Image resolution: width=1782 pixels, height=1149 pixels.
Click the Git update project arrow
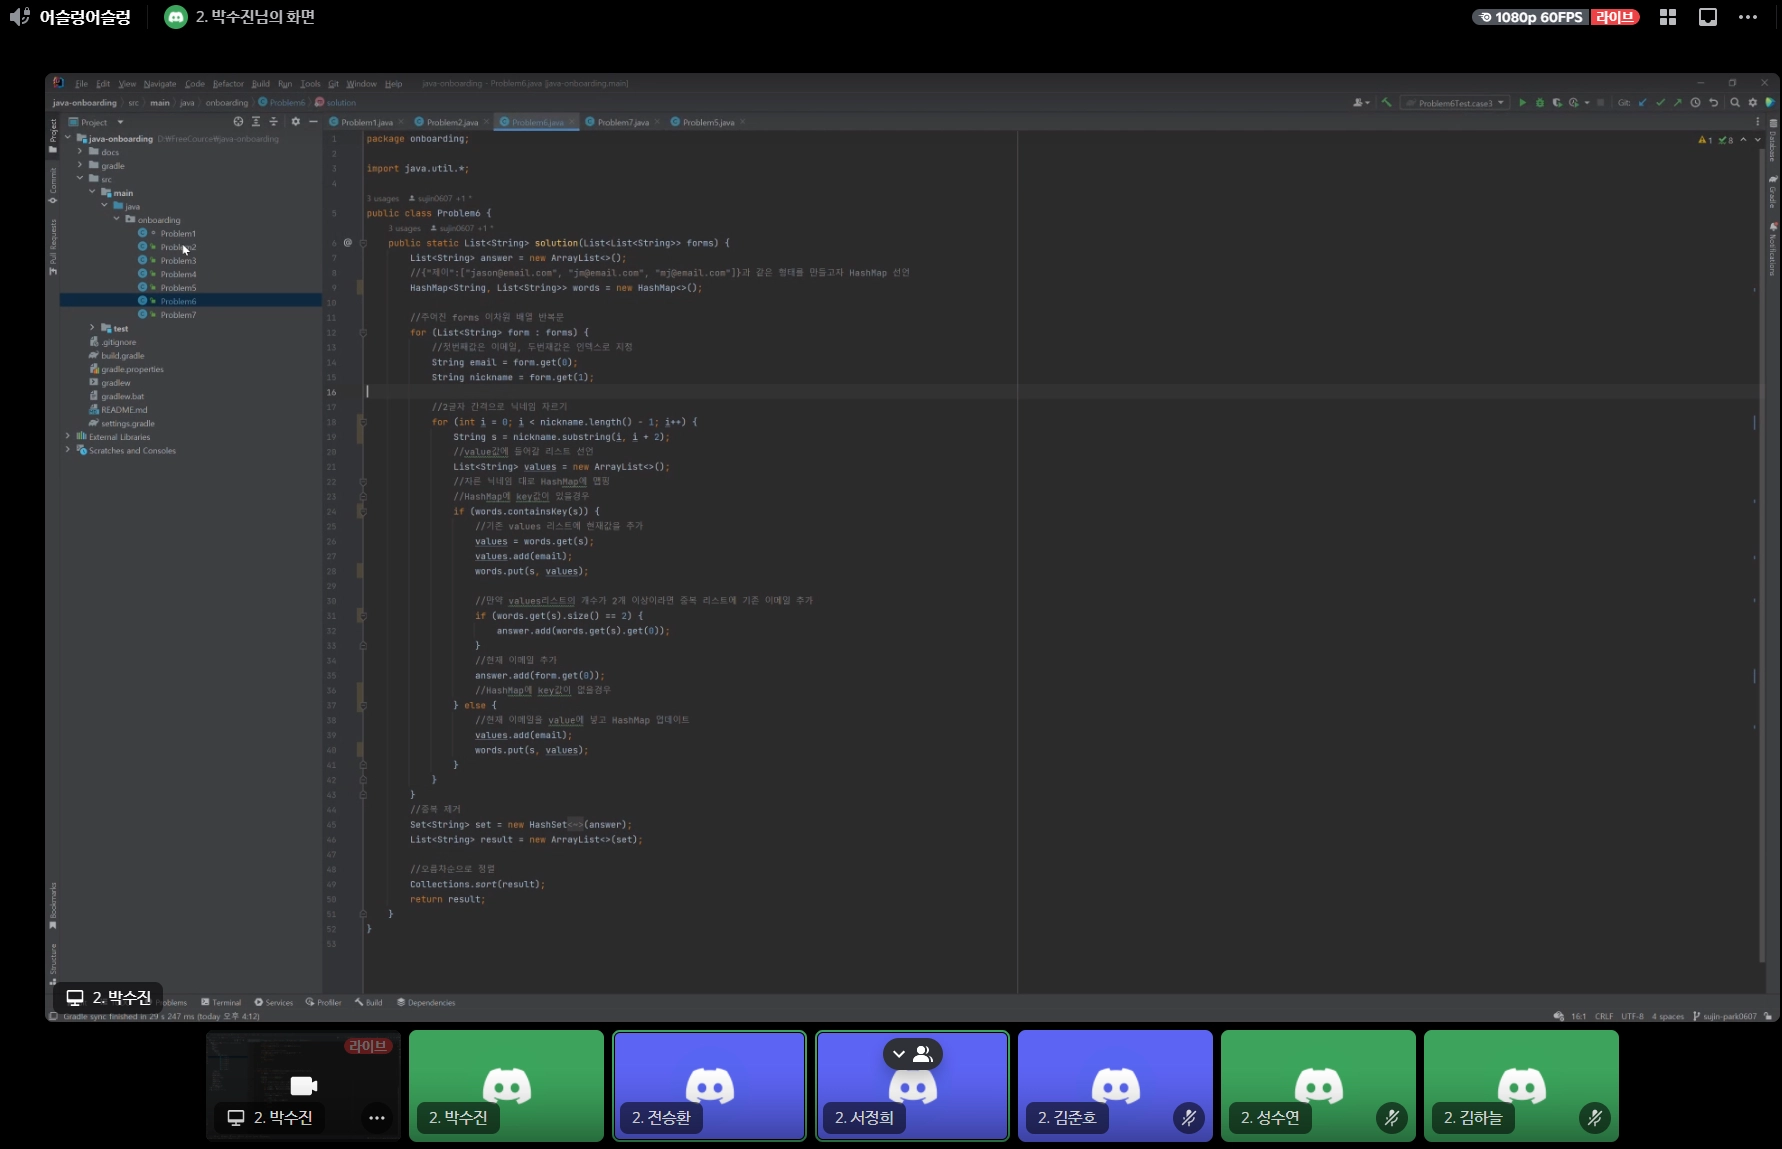pyautogui.click(x=1642, y=103)
